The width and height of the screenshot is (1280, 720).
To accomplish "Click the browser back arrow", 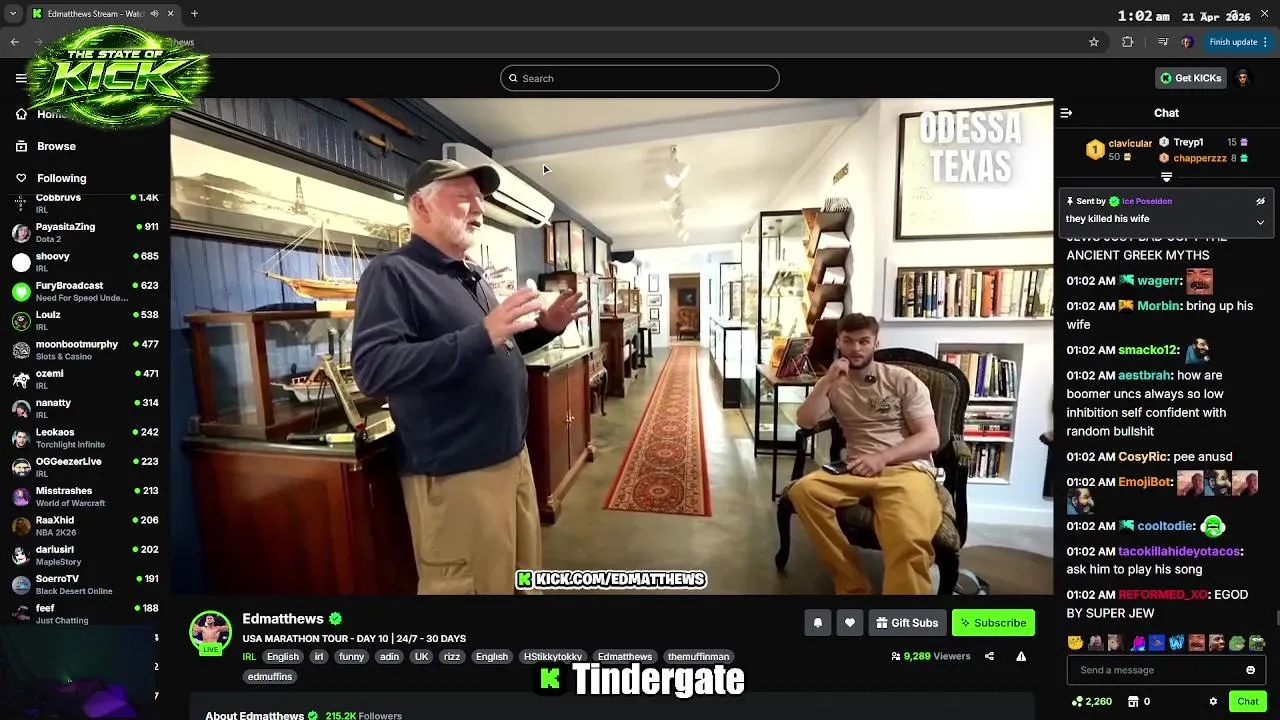I will pos(15,42).
